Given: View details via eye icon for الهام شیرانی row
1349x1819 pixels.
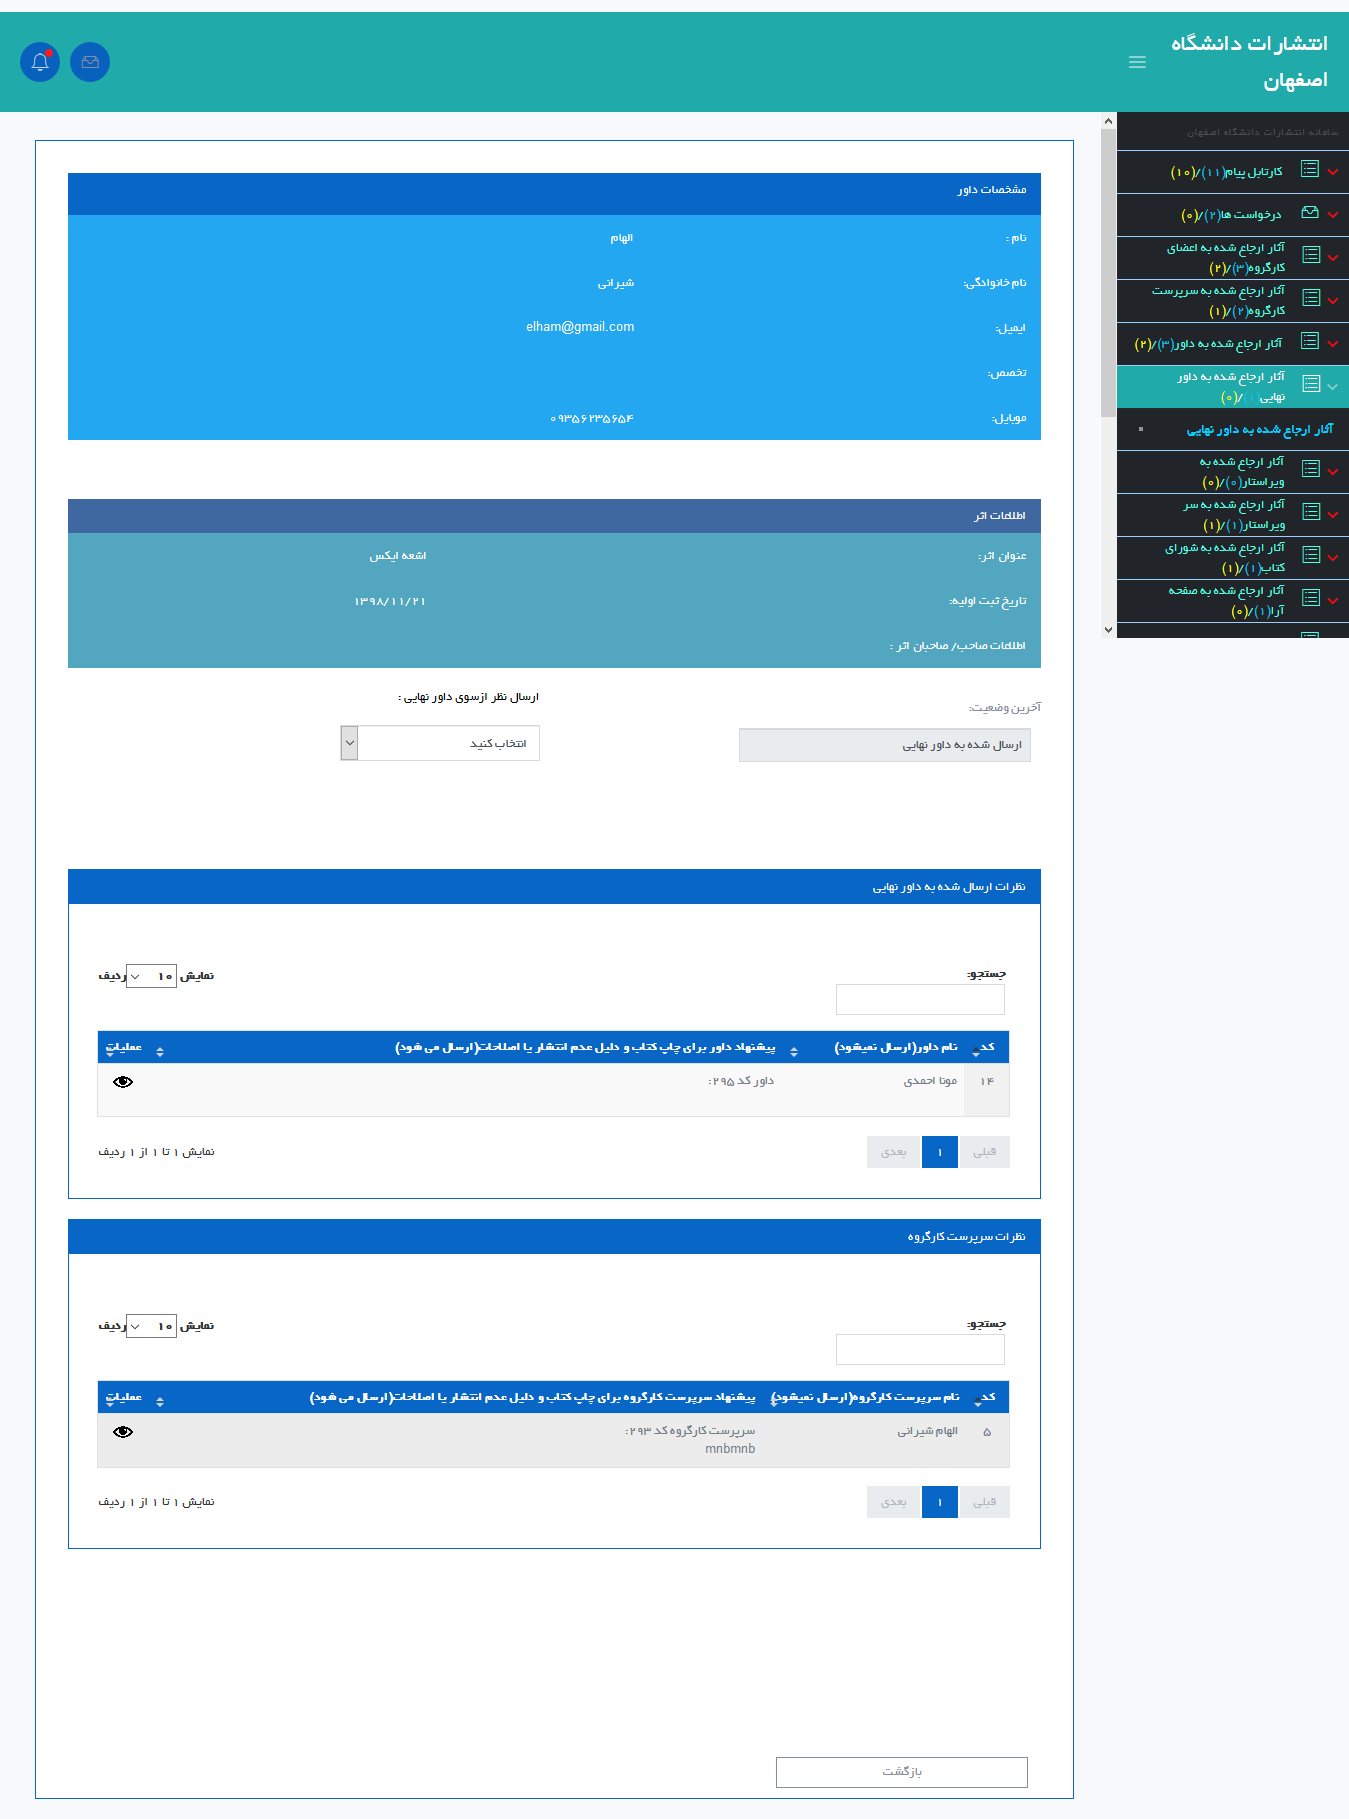Looking at the screenshot, I should pos(123,1432).
